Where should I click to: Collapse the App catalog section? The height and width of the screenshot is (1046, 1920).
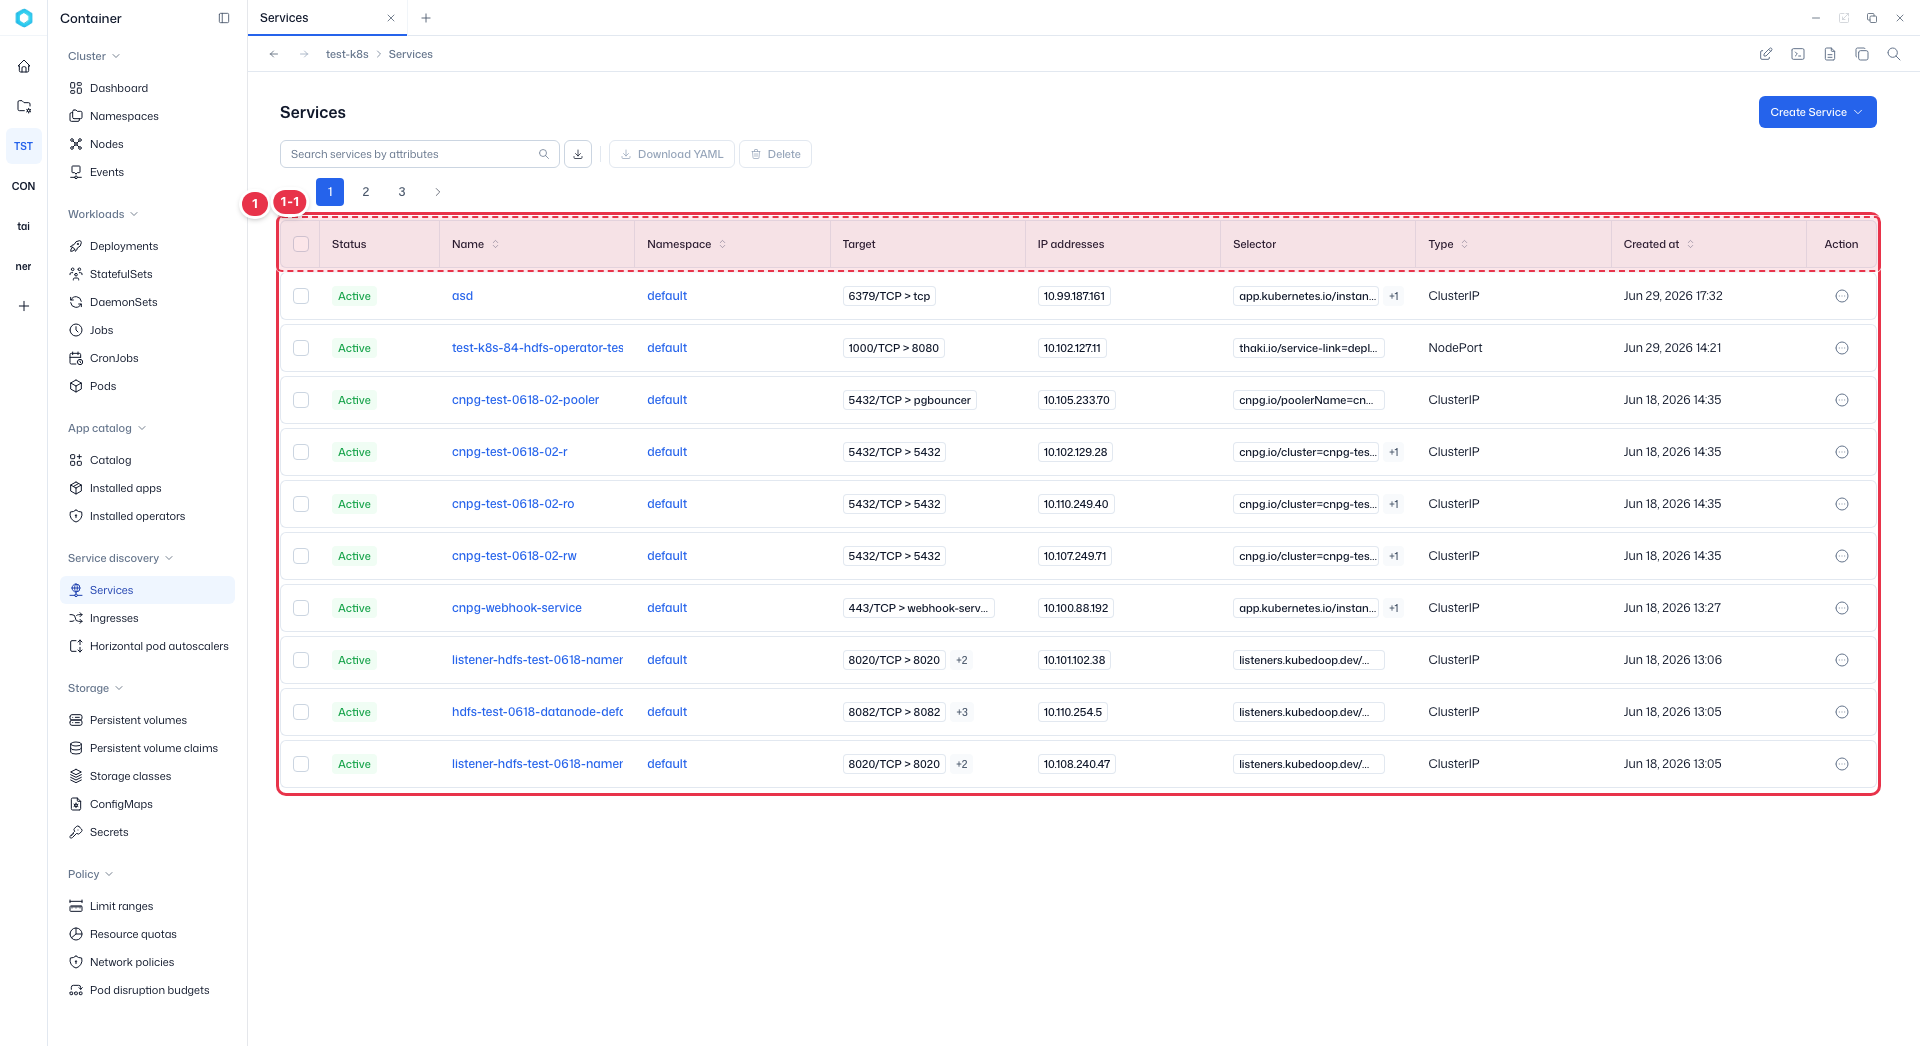pos(107,428)
